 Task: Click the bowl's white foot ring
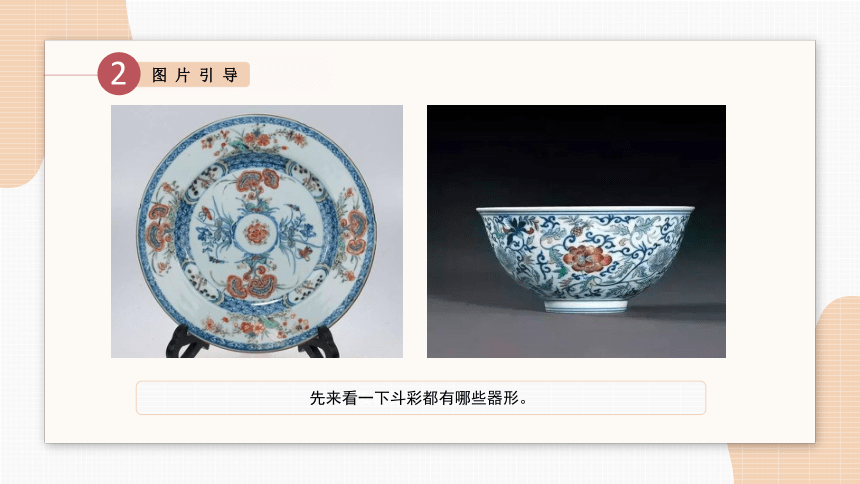[586, 306]
